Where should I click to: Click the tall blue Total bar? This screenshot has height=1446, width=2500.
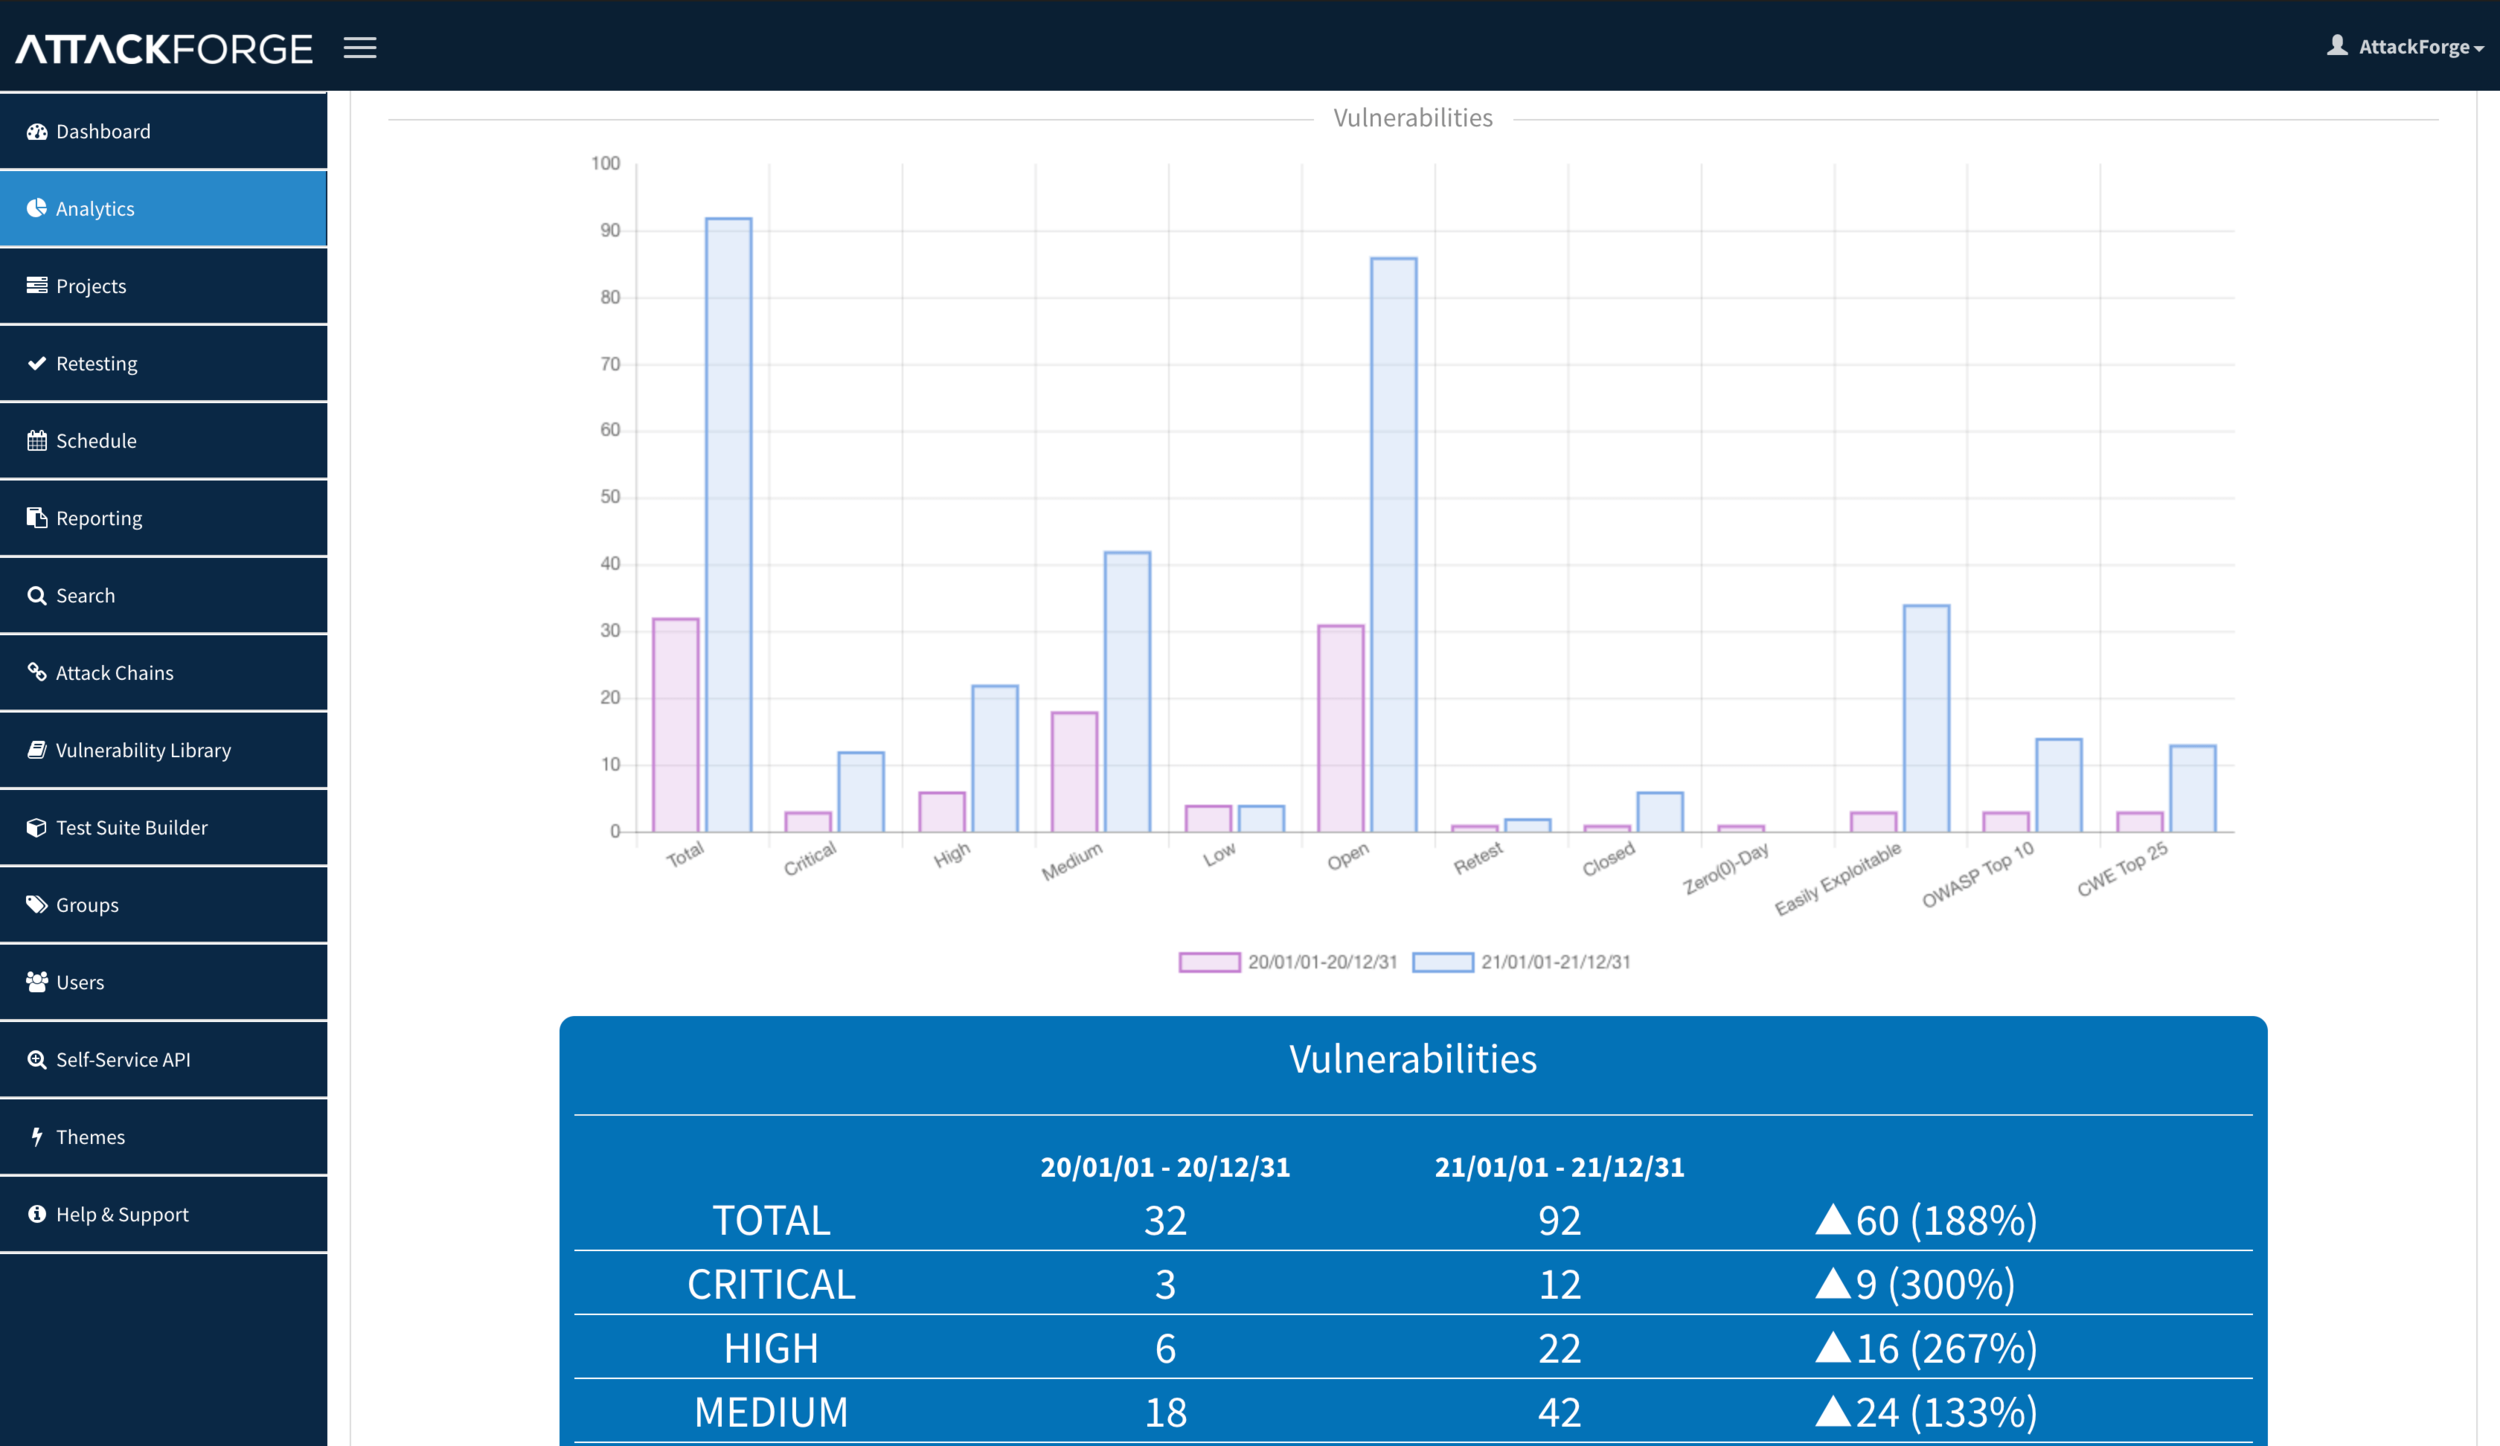[x=728, y=525]
